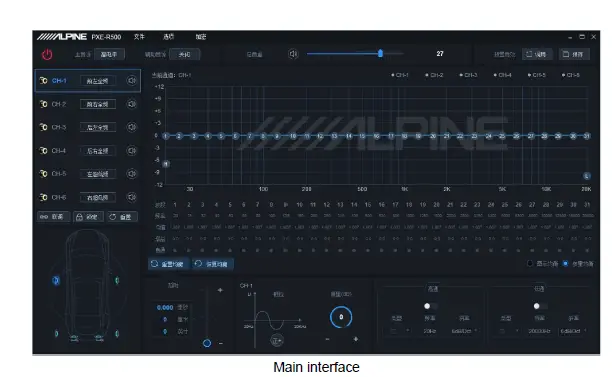Decrease delay with the minus beside the slider

[x=221, y=343]
